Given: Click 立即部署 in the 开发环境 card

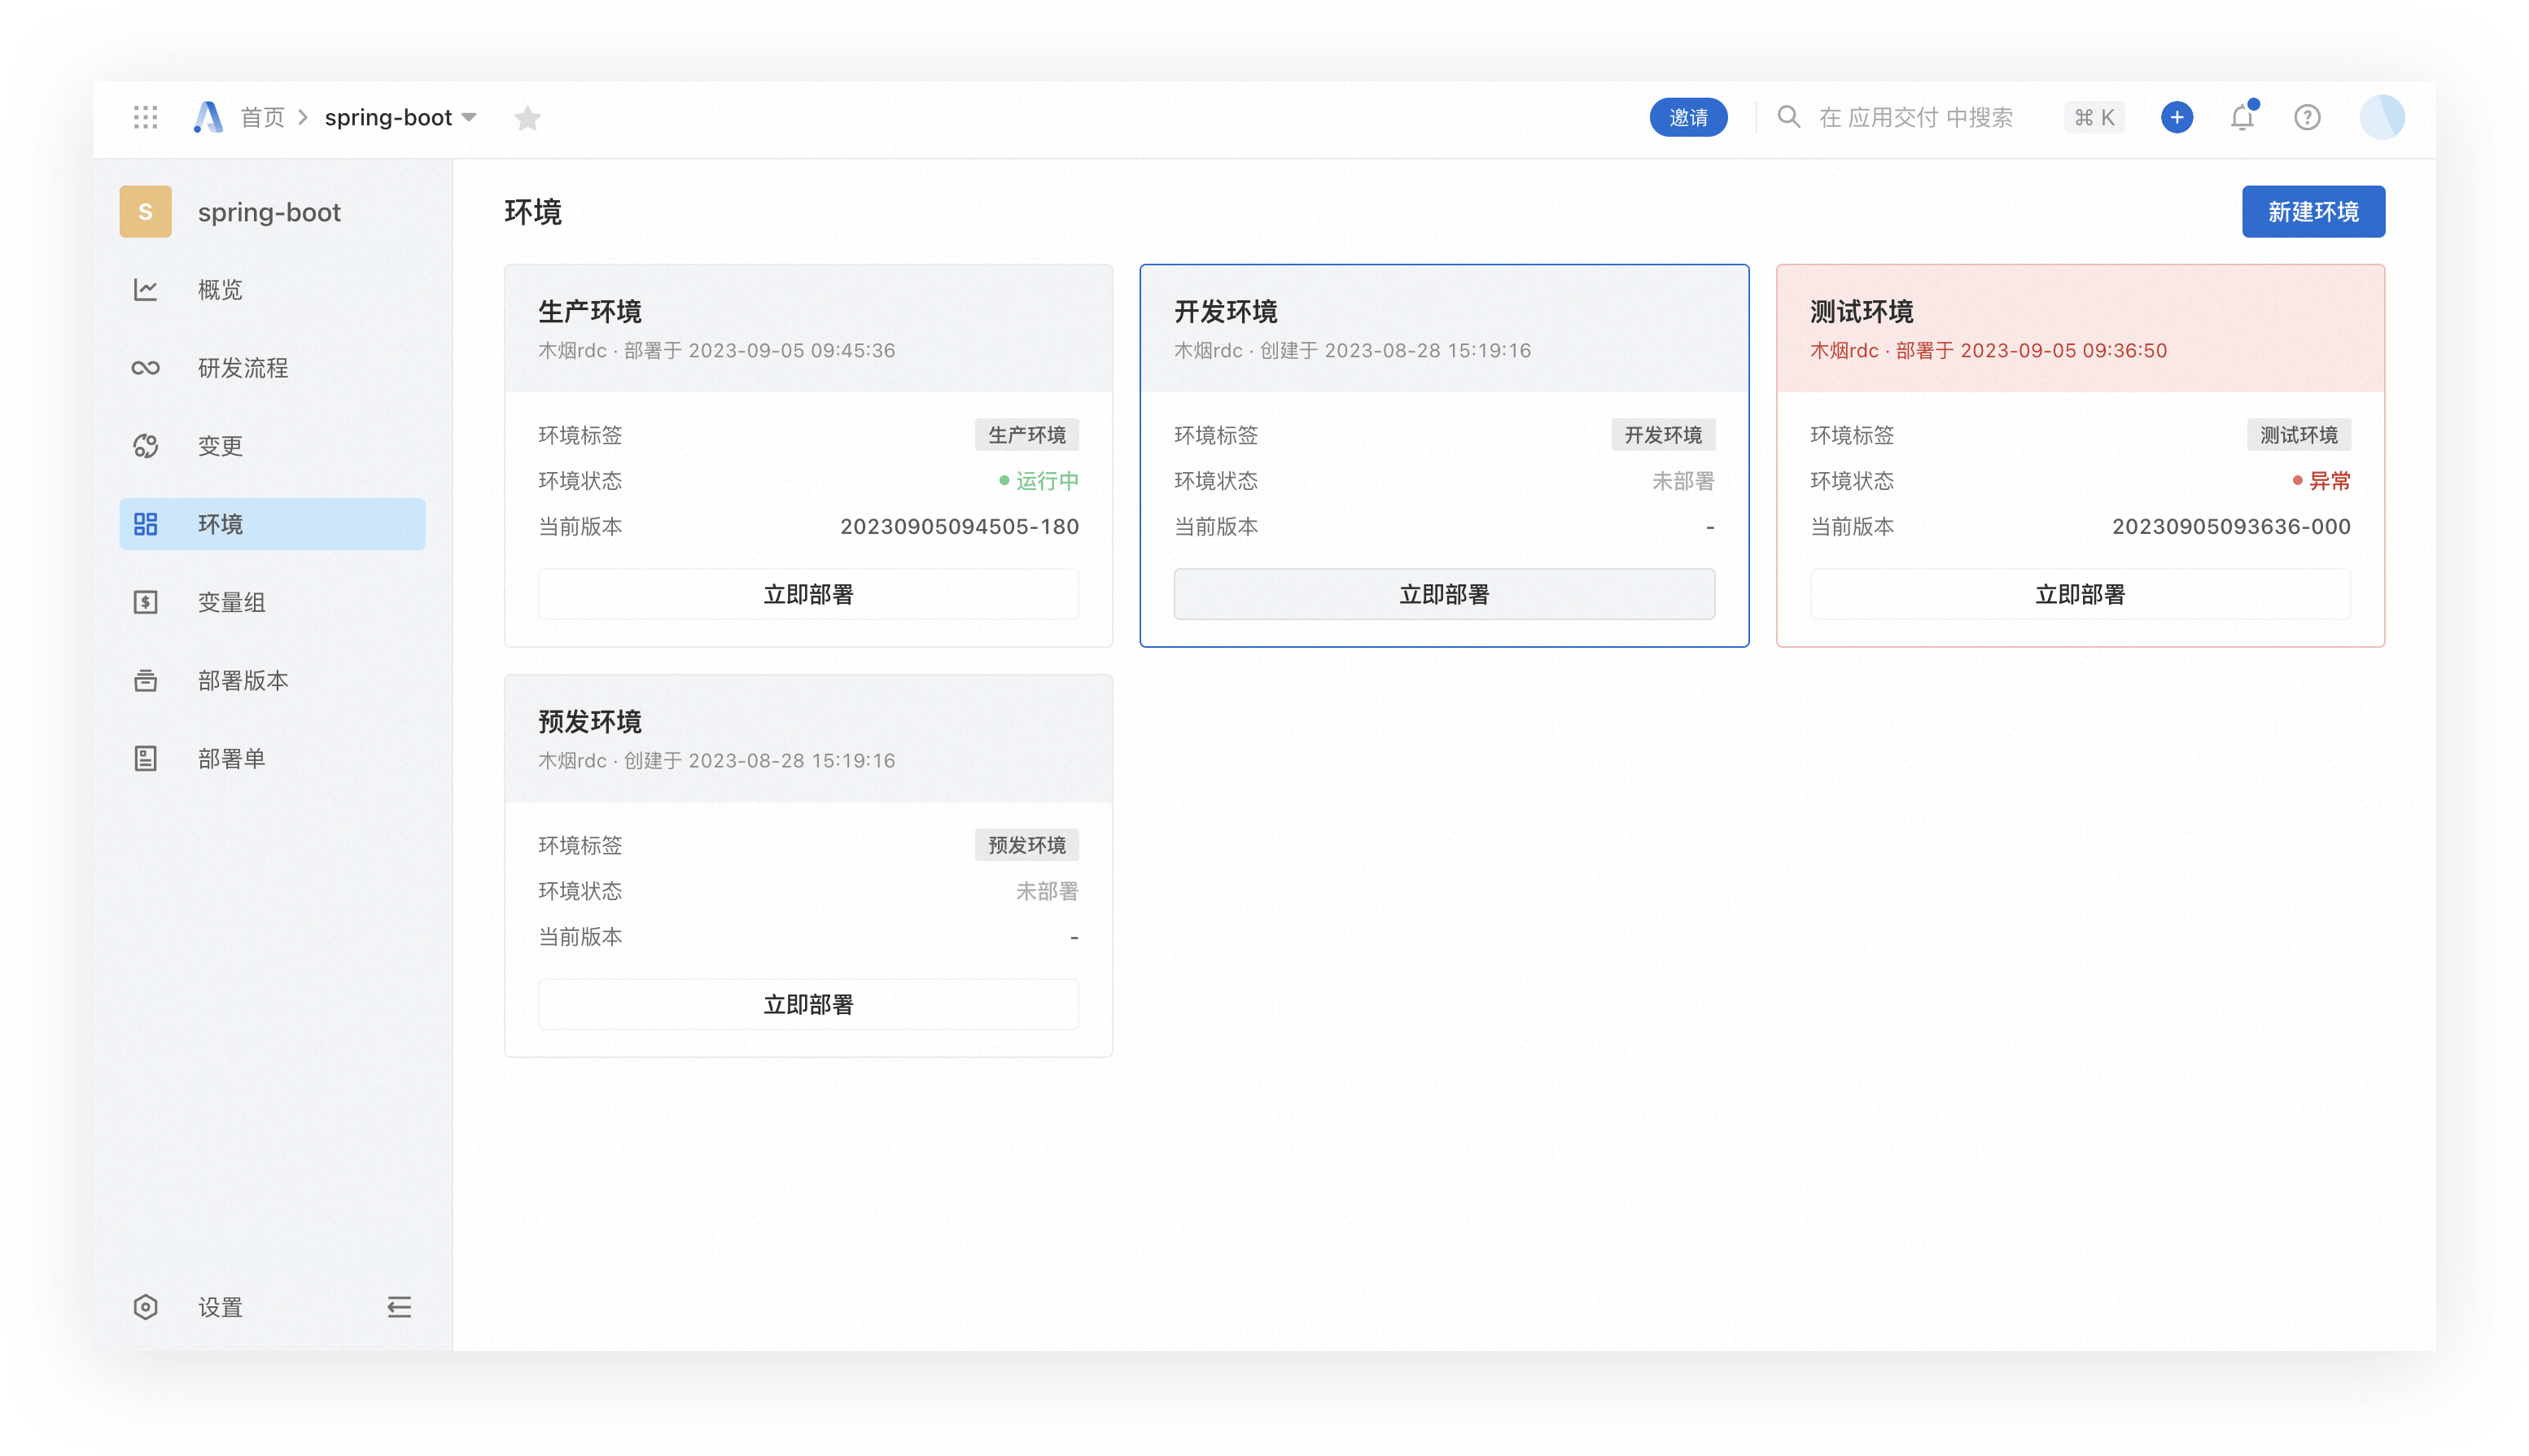Looking at the screenshot, I should coord(1443,594).
